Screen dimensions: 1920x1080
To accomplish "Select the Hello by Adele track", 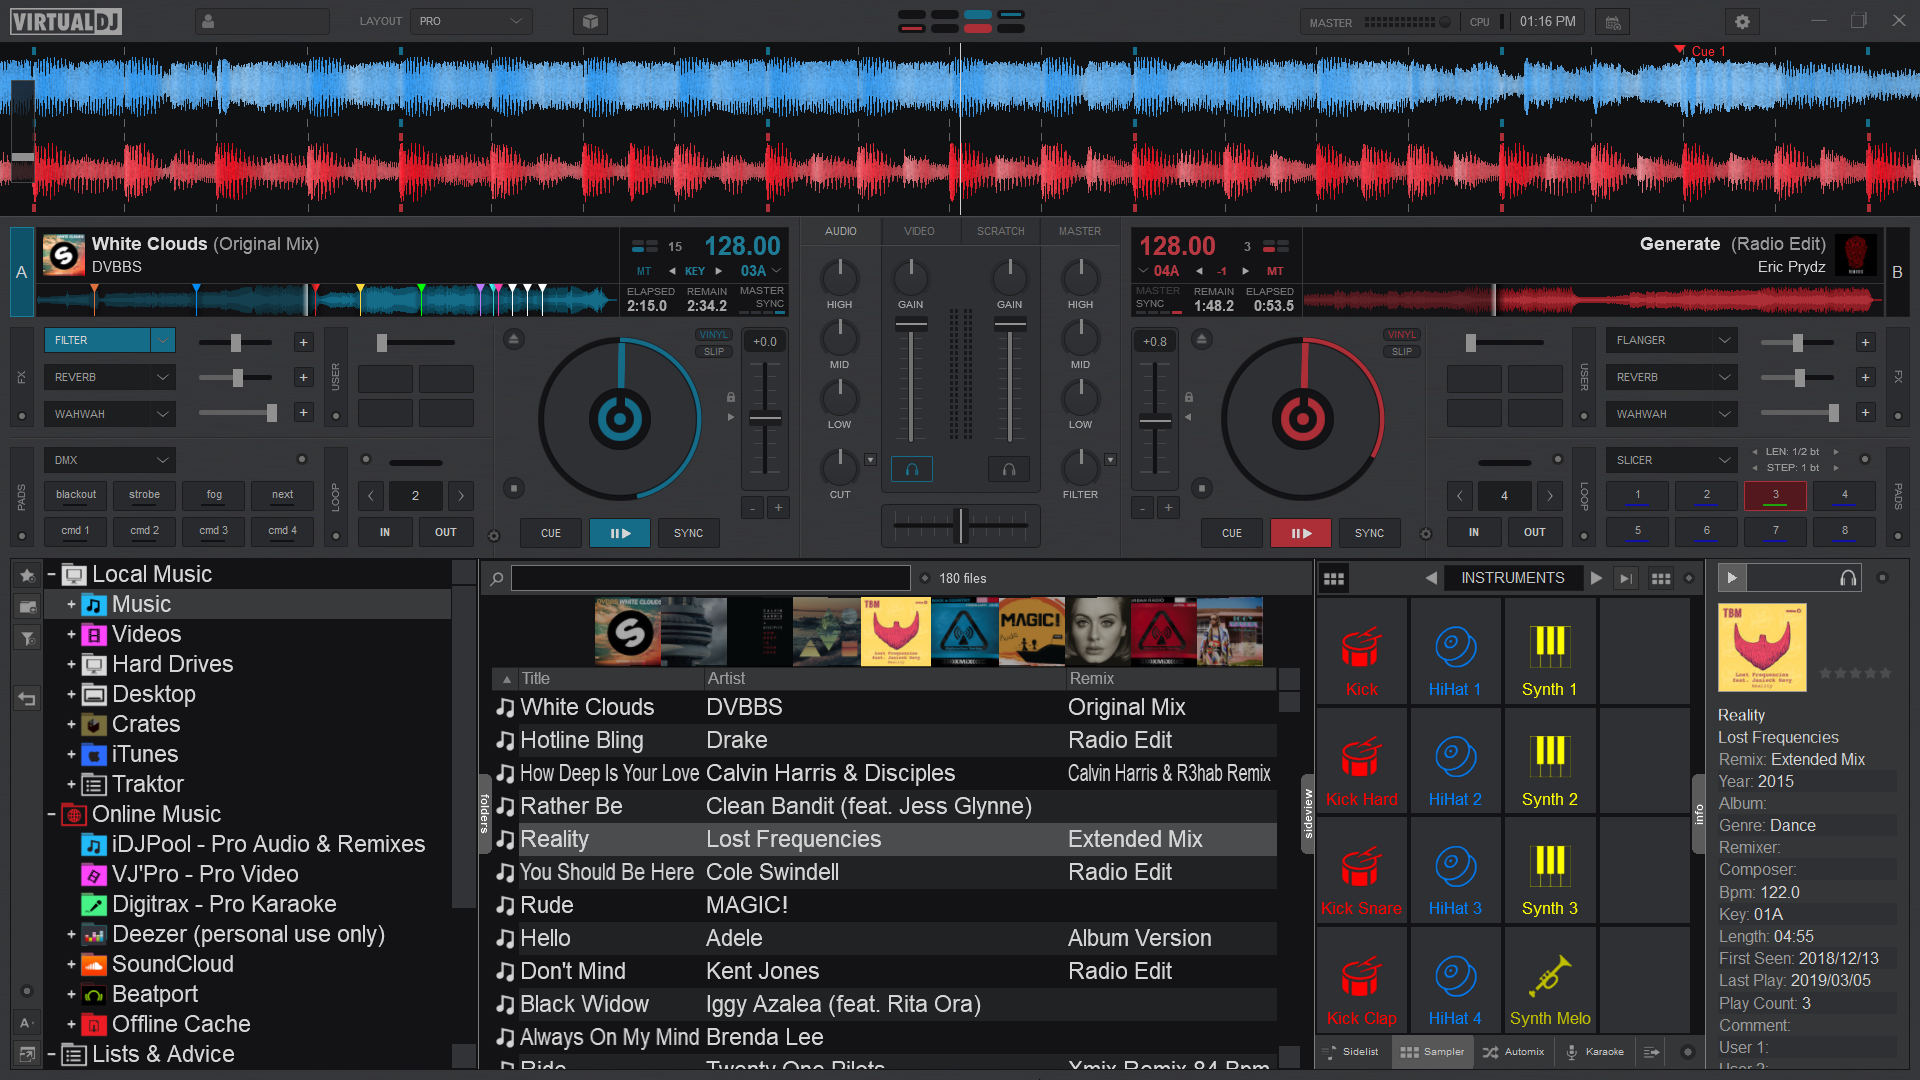I will 545,938.
